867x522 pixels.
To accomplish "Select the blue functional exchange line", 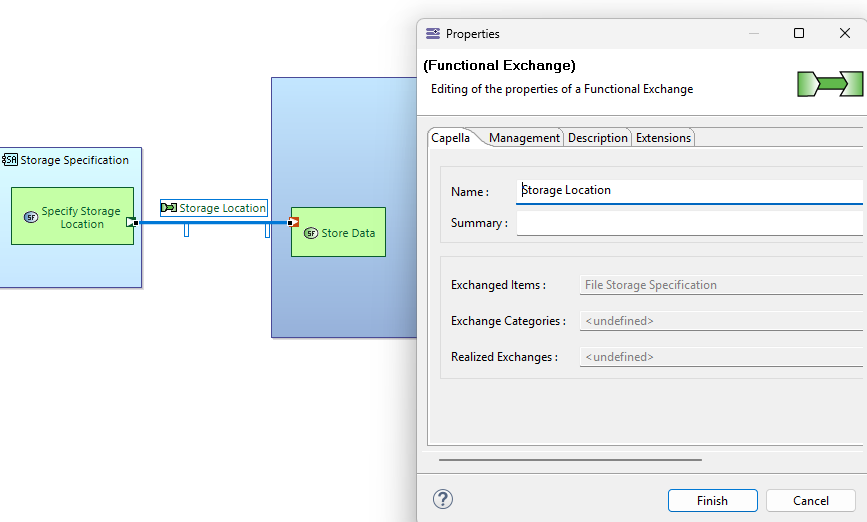I will point(213,222).
